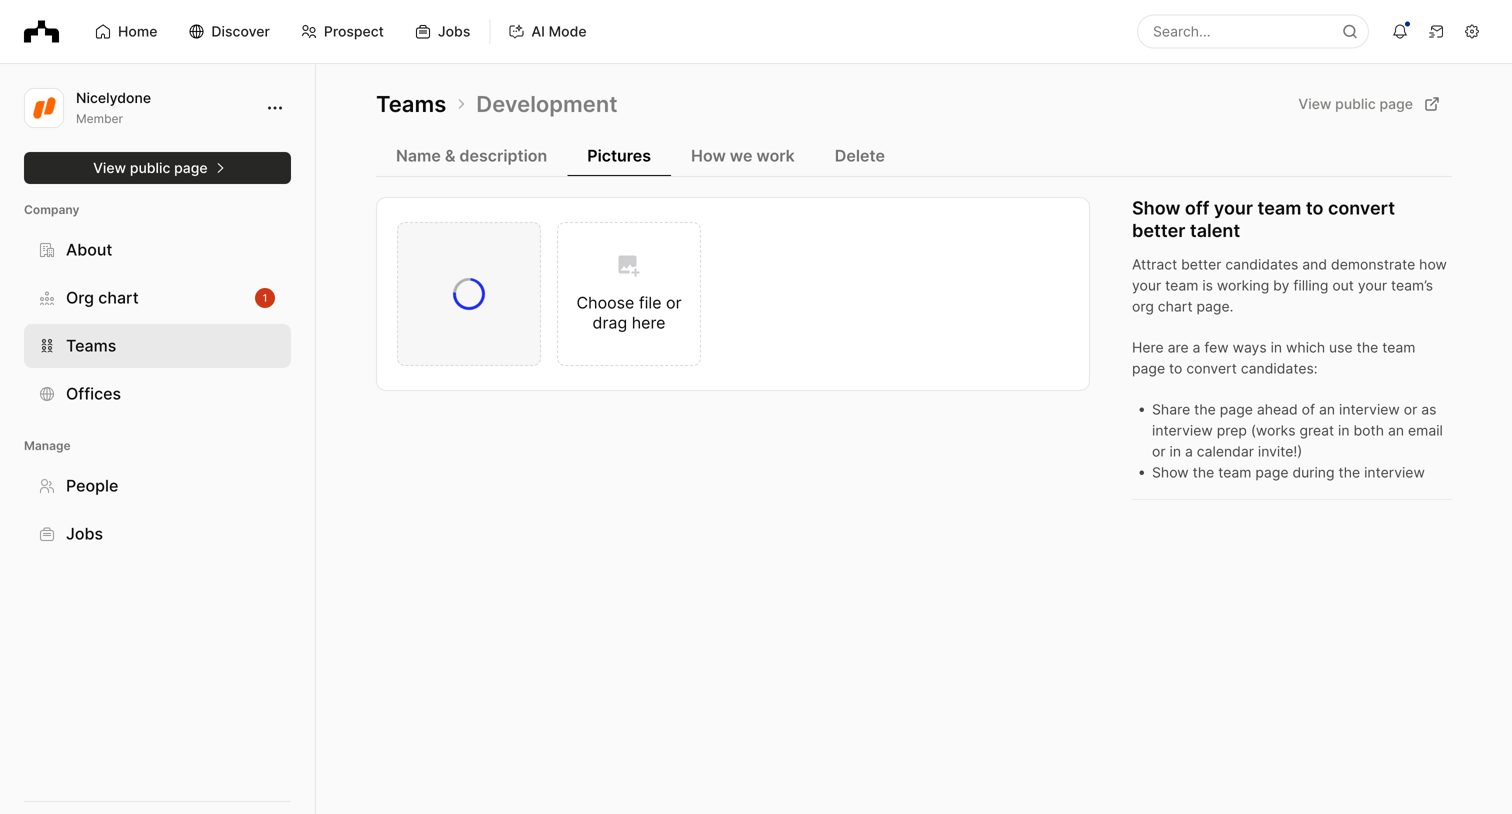
Task: Click the People icon in sidebar
Action: pos(47,486)
